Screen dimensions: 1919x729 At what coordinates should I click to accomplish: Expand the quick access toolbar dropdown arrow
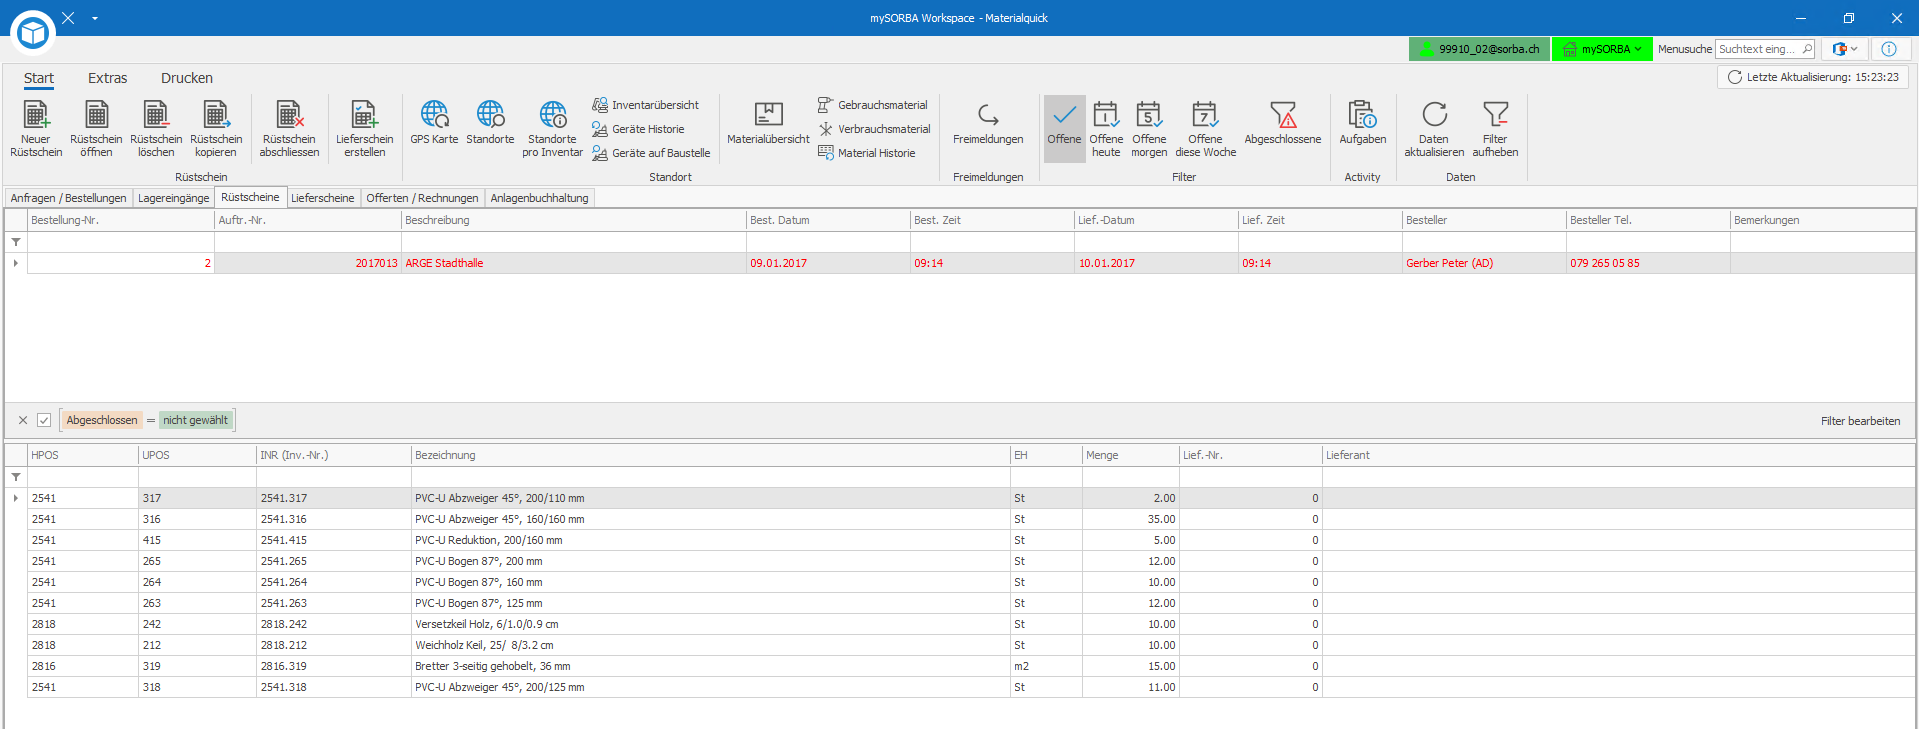tap(95, 18)
